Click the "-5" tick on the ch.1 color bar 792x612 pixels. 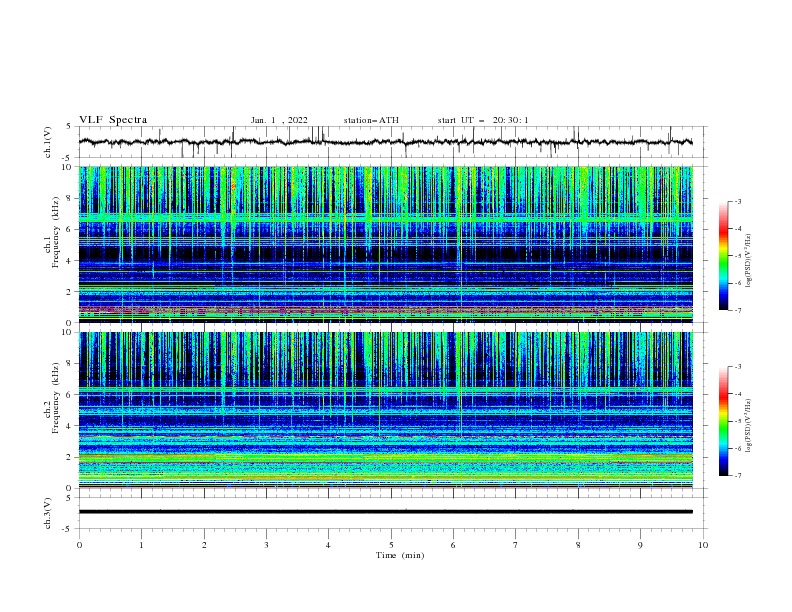(x=737, y=256)
